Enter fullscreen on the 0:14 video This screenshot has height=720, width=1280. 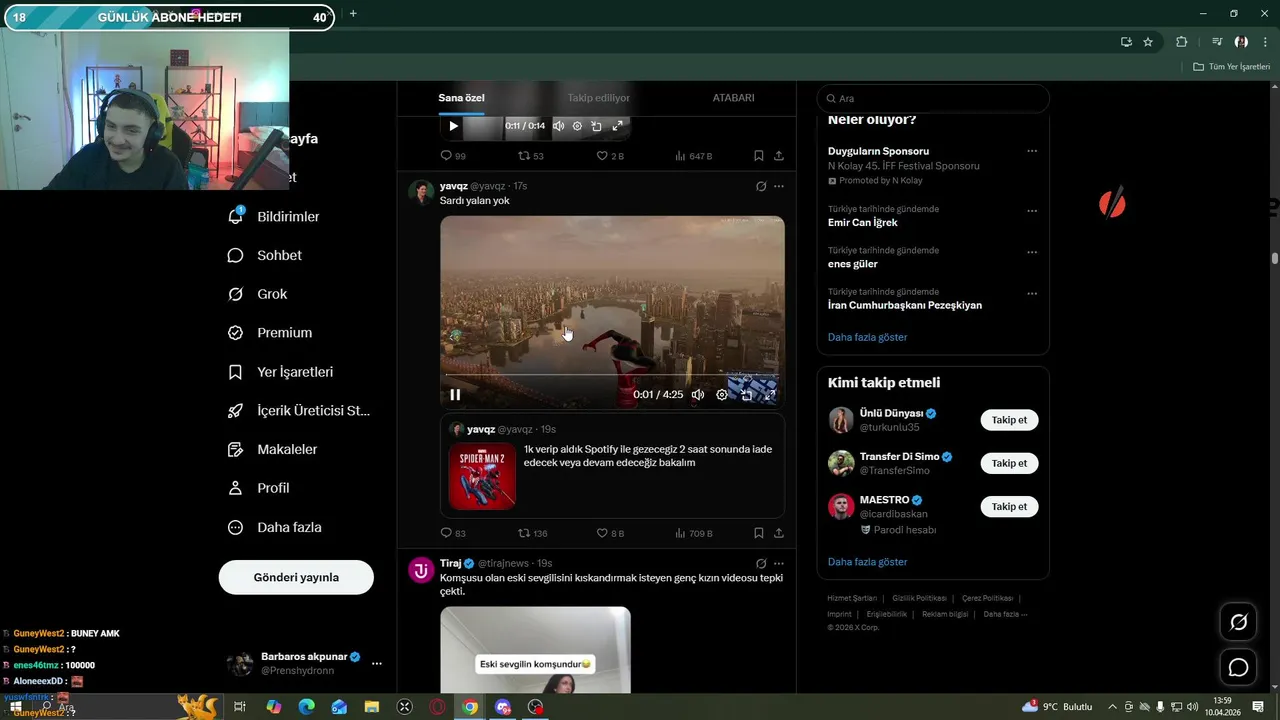(x=617, y=126)
